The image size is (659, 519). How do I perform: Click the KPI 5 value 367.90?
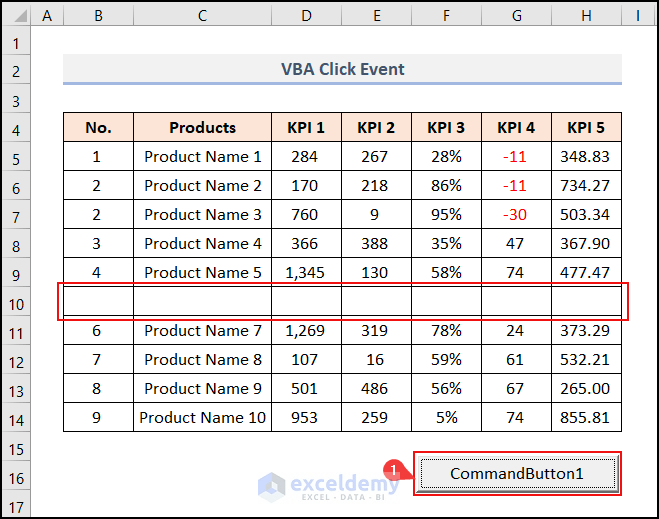(586, 243)
